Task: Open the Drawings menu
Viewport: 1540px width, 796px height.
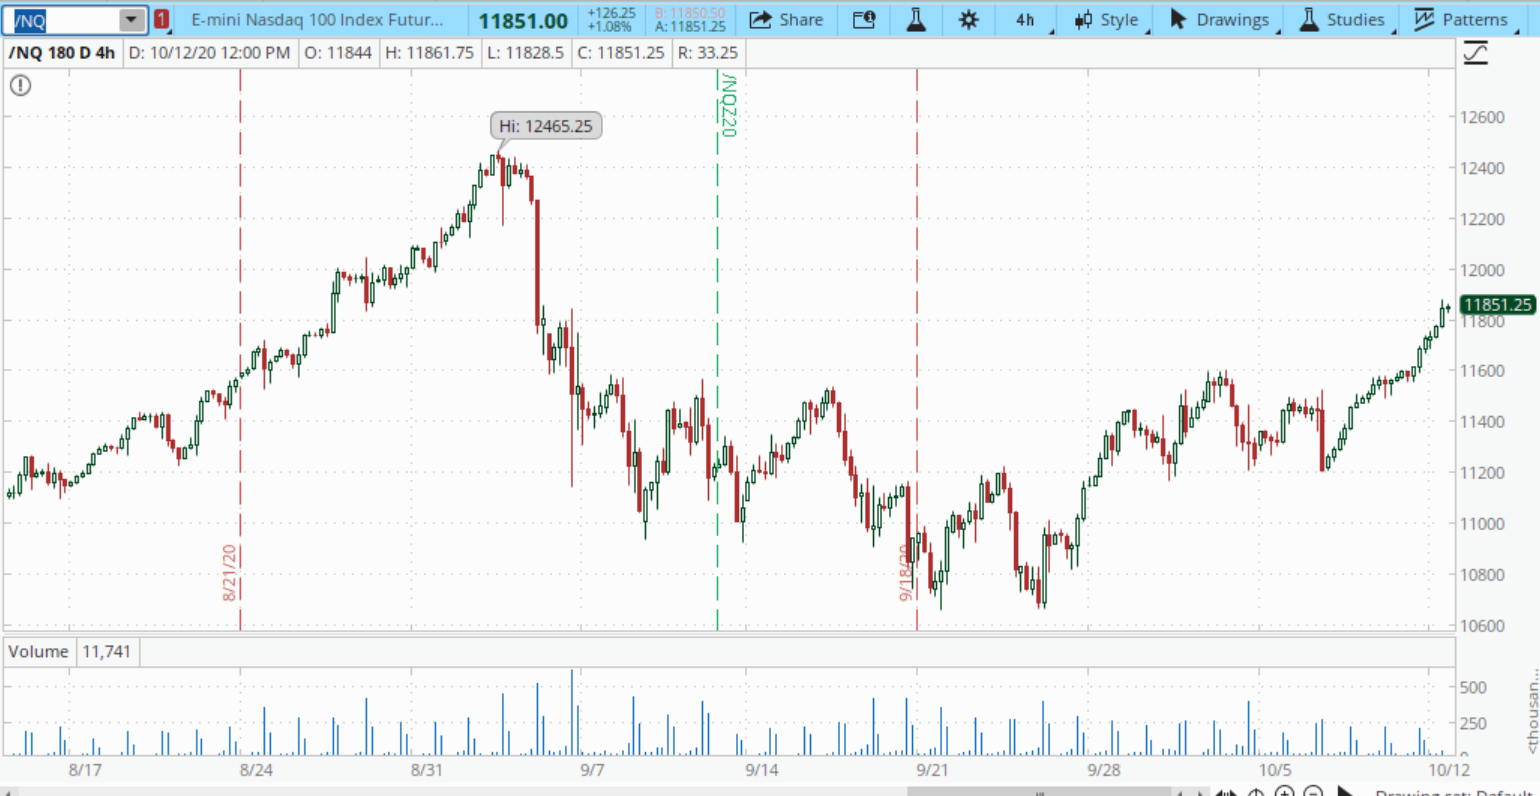Action: [x=1220, y=20]
